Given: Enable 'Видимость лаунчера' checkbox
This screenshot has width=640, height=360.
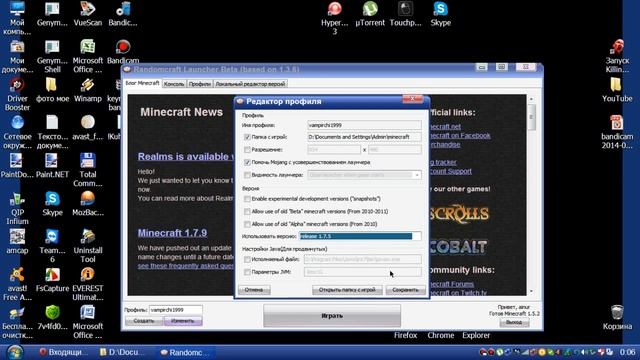Looking at the screenshot, I should 247,175.
